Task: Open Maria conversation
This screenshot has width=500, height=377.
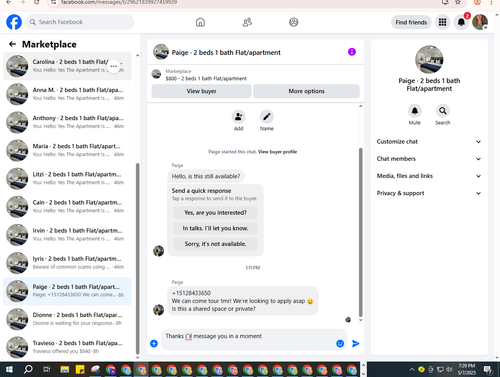Action: pos(67,150)
